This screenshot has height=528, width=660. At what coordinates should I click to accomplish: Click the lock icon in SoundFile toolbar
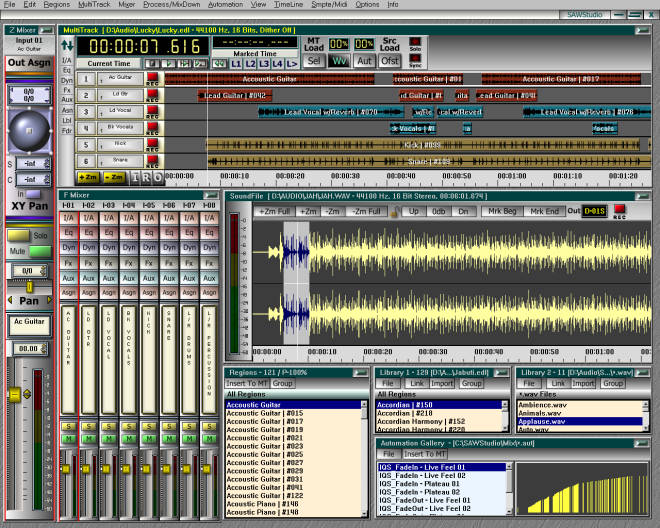(x=394, y=211)
